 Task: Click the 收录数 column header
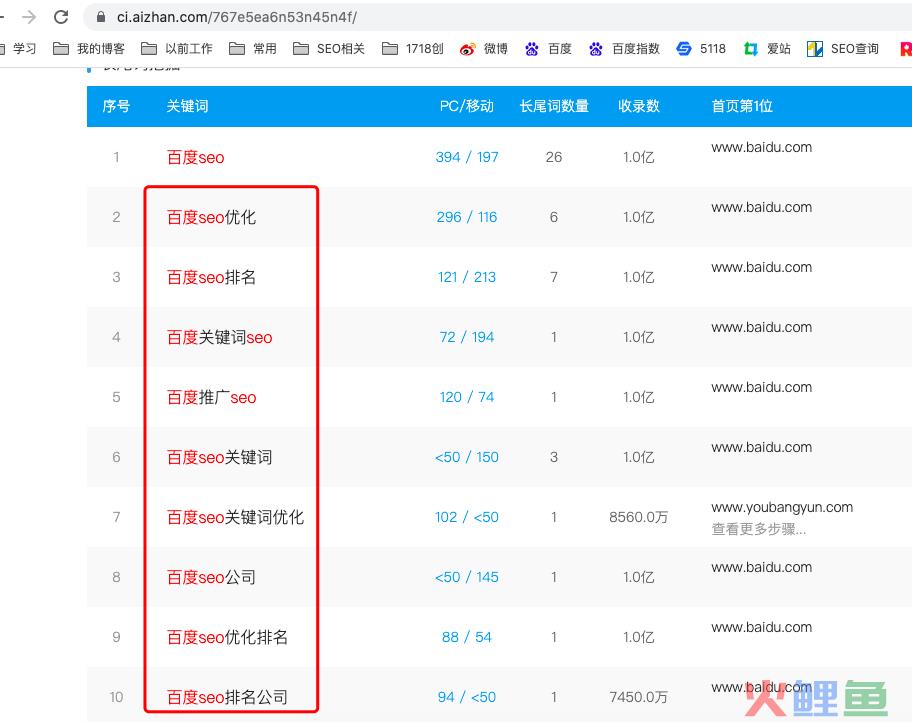click(x=639, y=106)
